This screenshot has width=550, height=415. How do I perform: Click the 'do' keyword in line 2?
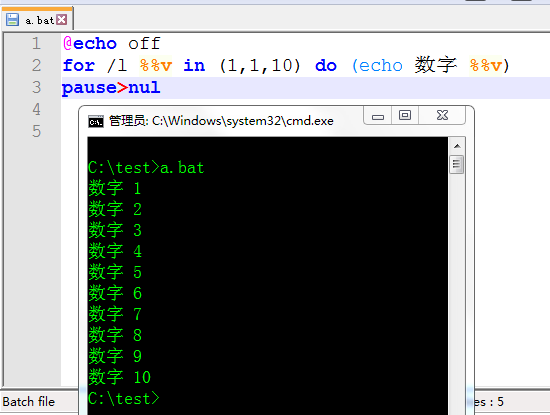(326, 66)
